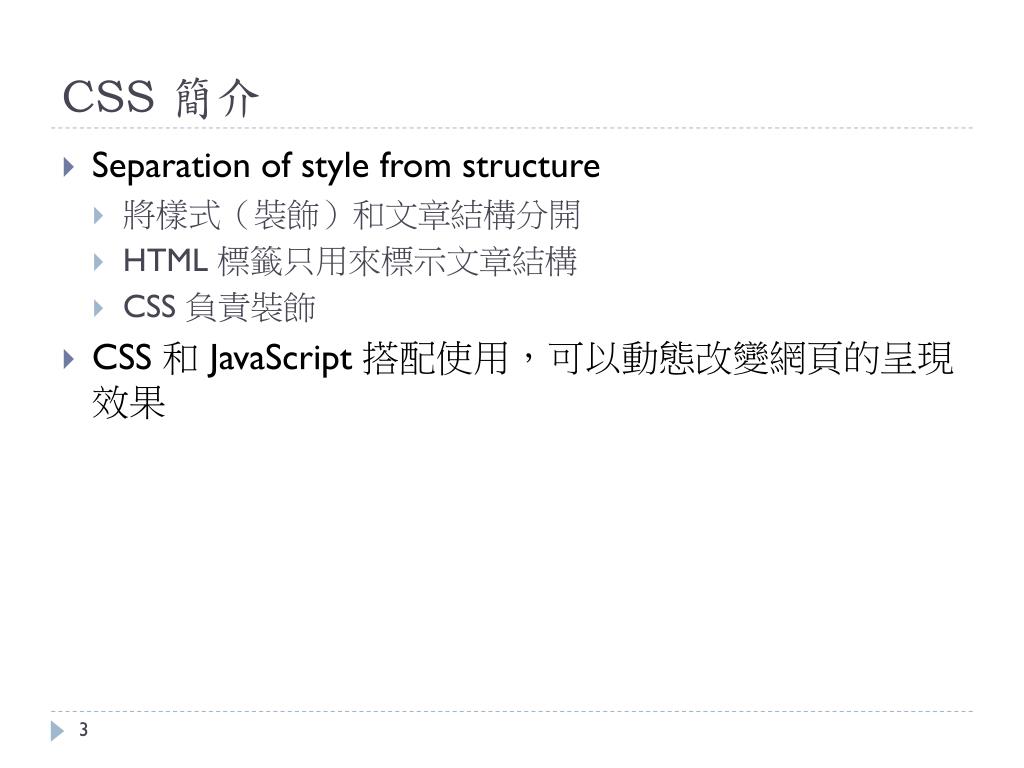The image size is (1024, 768).
Task: Click the line 將樣式（裝飾）和文章結構分開
Action: pyautogui.click(x=351, y=215)
